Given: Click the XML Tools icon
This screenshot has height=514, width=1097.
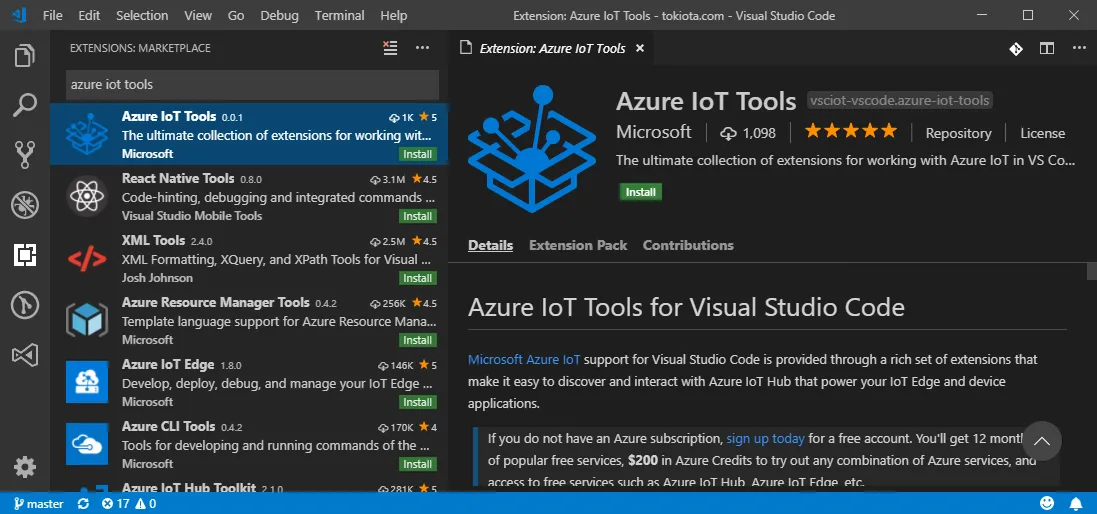Looking at the screenshot, I should coord(87,259).
